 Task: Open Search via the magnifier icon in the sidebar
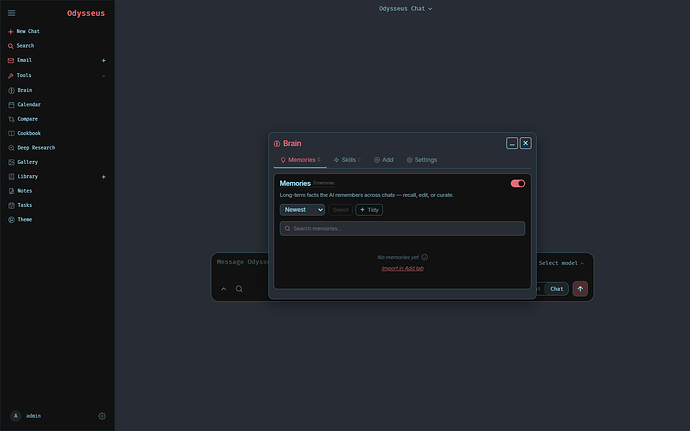click(11, 46)
